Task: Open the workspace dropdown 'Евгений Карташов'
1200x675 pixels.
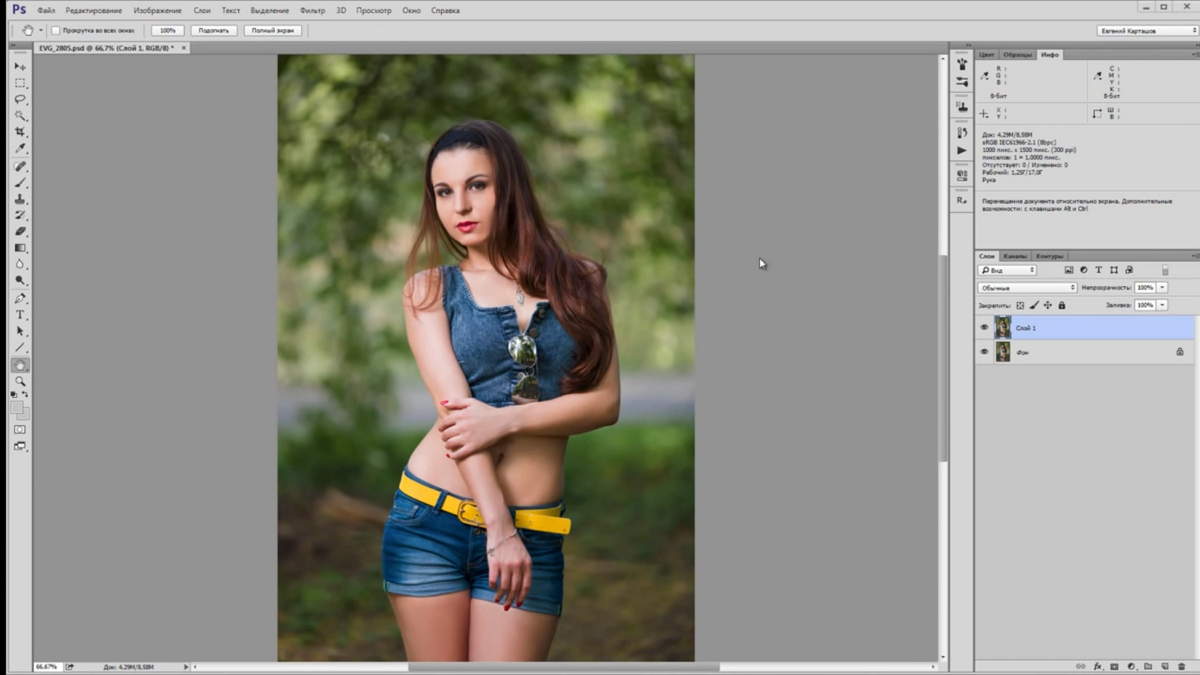Action: pos(1146,31)
